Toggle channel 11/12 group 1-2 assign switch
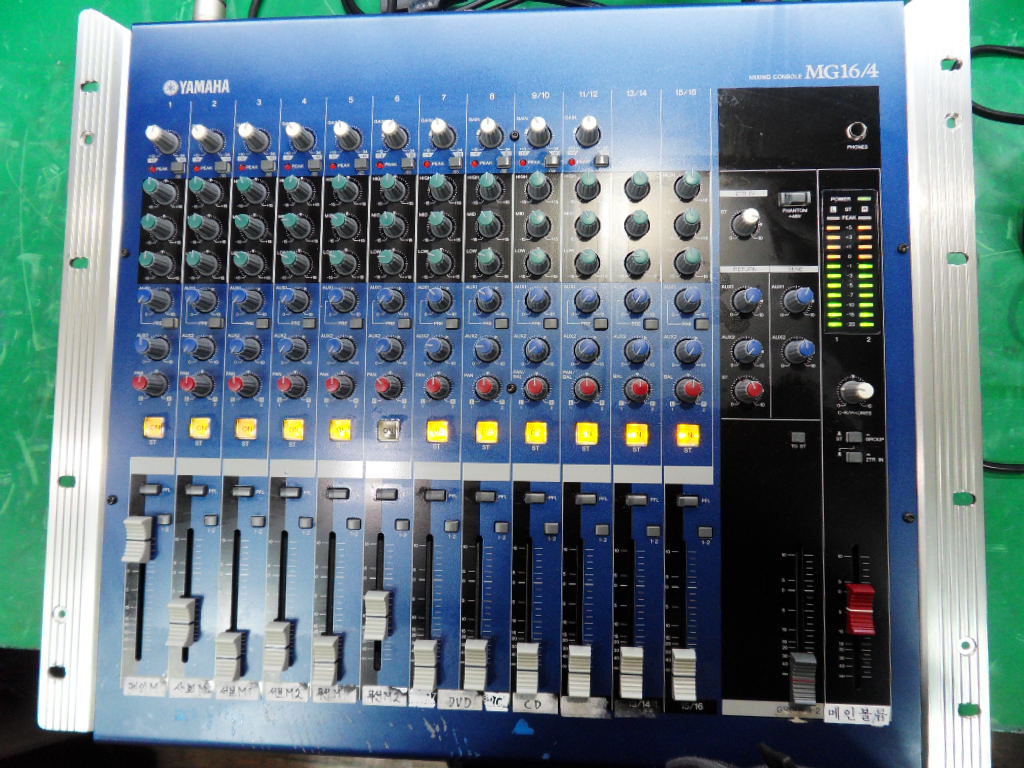This screenshot has height=768, width=1024. [602, 530]
